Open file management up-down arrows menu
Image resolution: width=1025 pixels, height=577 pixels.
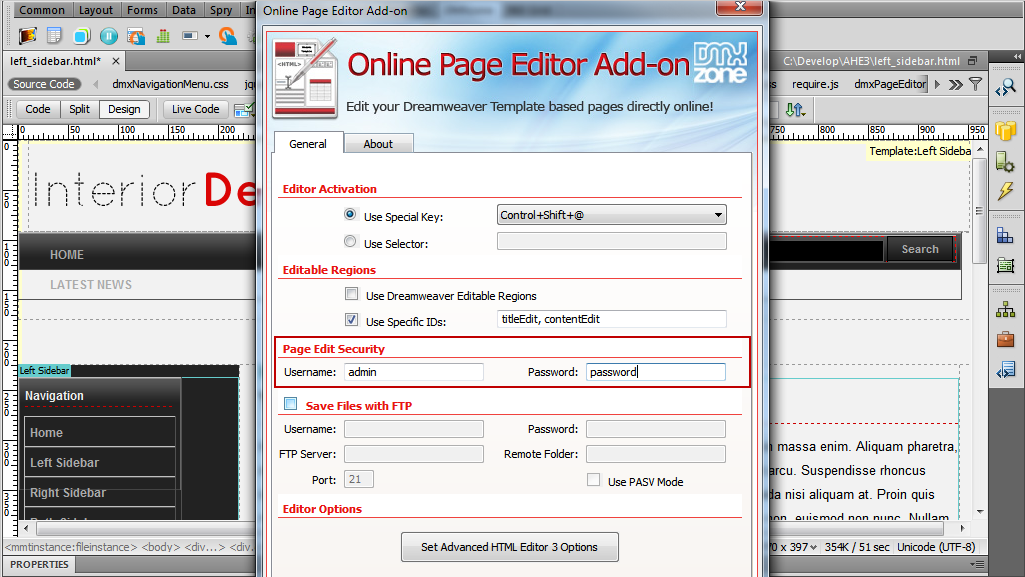pyautogui.click(x=795, y=110)
